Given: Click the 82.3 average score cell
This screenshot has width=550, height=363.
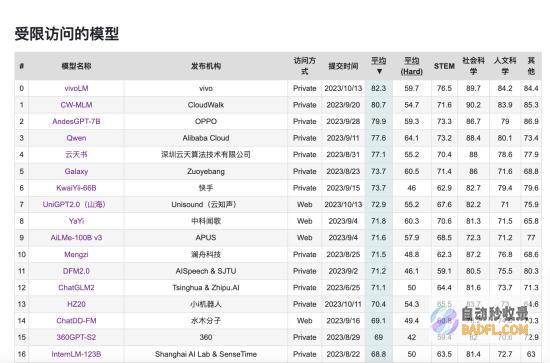Looking at the screenshot, I should 378,88.
